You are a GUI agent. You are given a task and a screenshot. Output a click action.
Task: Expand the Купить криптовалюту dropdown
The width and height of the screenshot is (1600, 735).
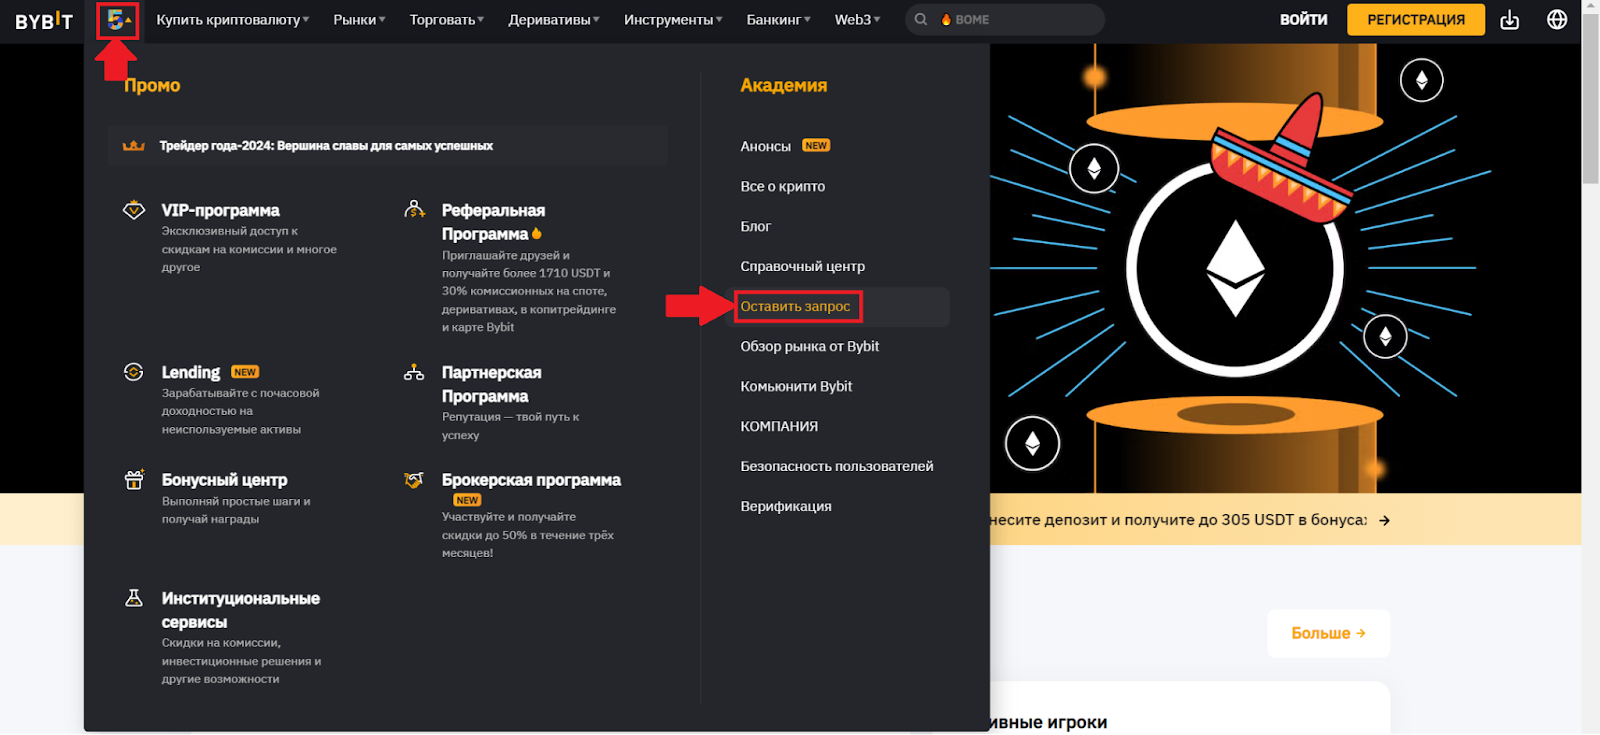tap(233, 20)
